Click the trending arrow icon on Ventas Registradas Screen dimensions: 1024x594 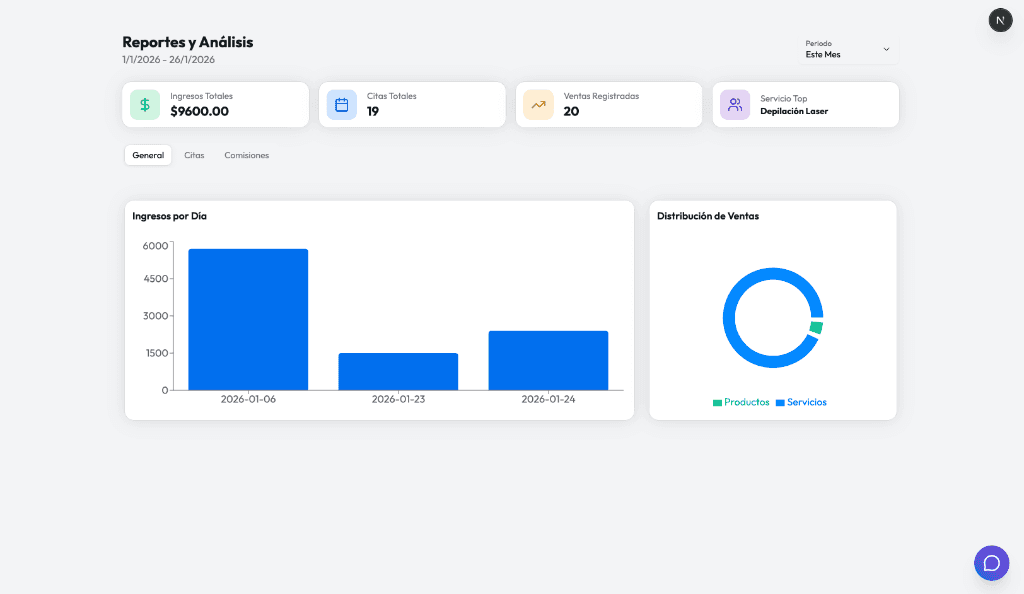[538, 104]
